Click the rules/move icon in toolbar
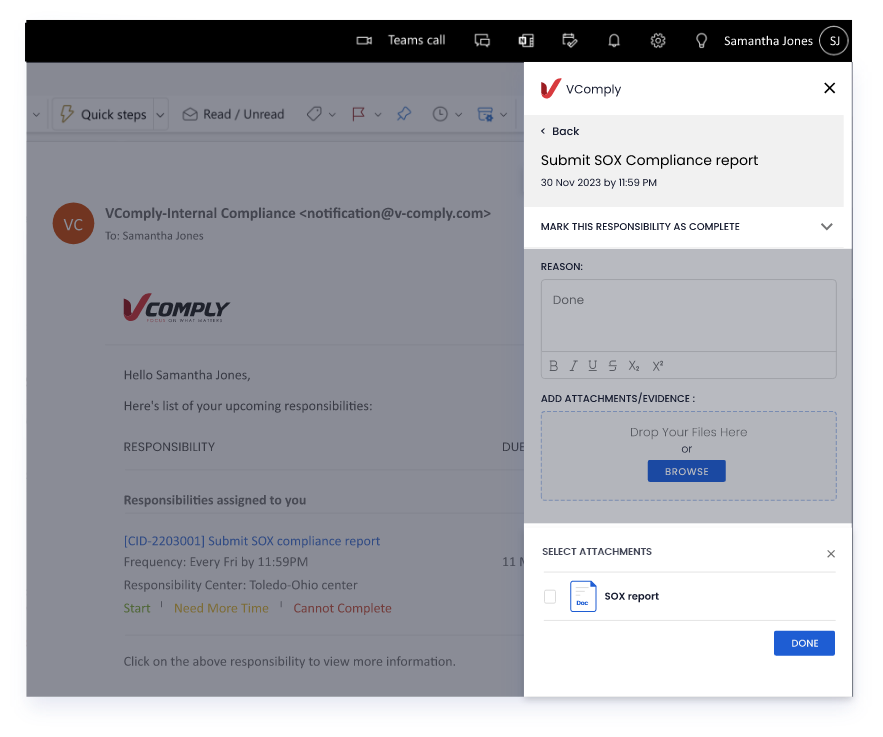Viewport: 883px width, 737px height. coord(485,114)
